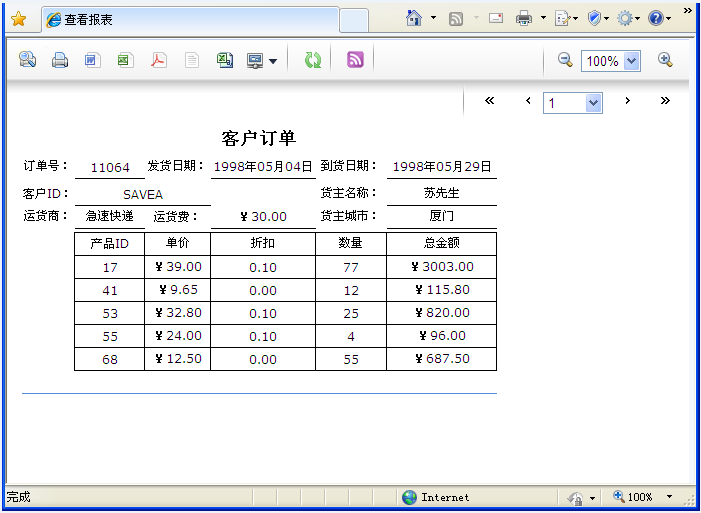This screenshot has width=701, height=513.
Task: Go to the previous report page
Action: (528, 101)
